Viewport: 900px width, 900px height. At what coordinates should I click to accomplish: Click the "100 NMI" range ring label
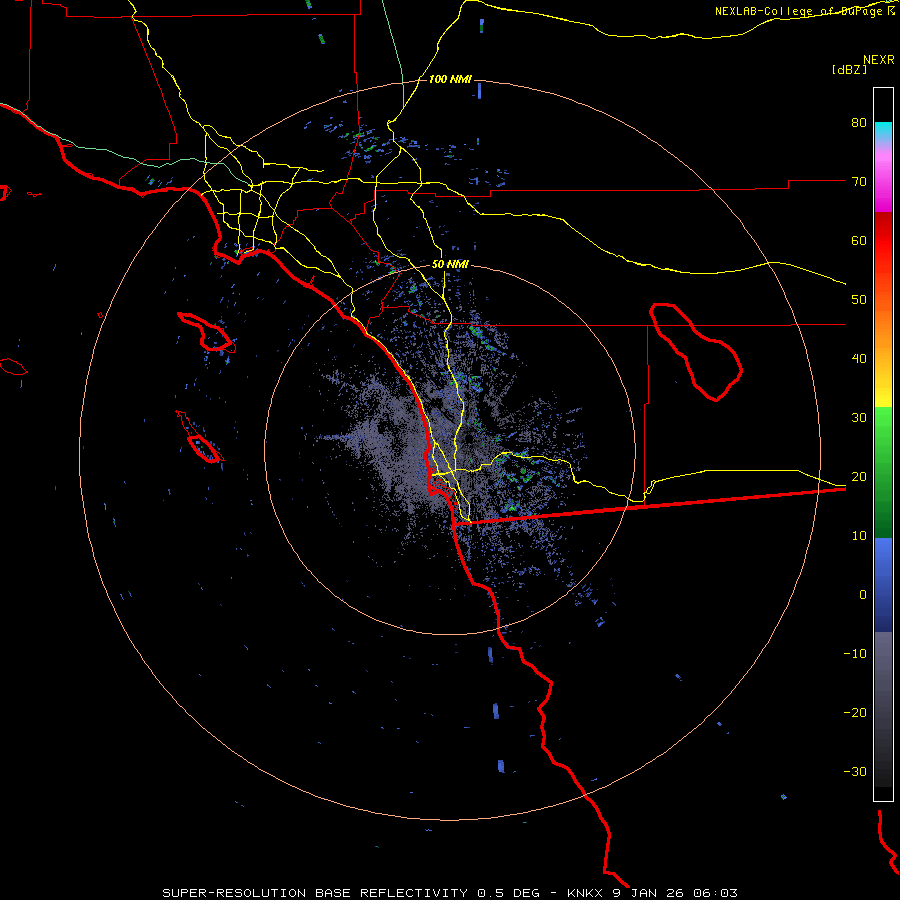coord(450,79)
